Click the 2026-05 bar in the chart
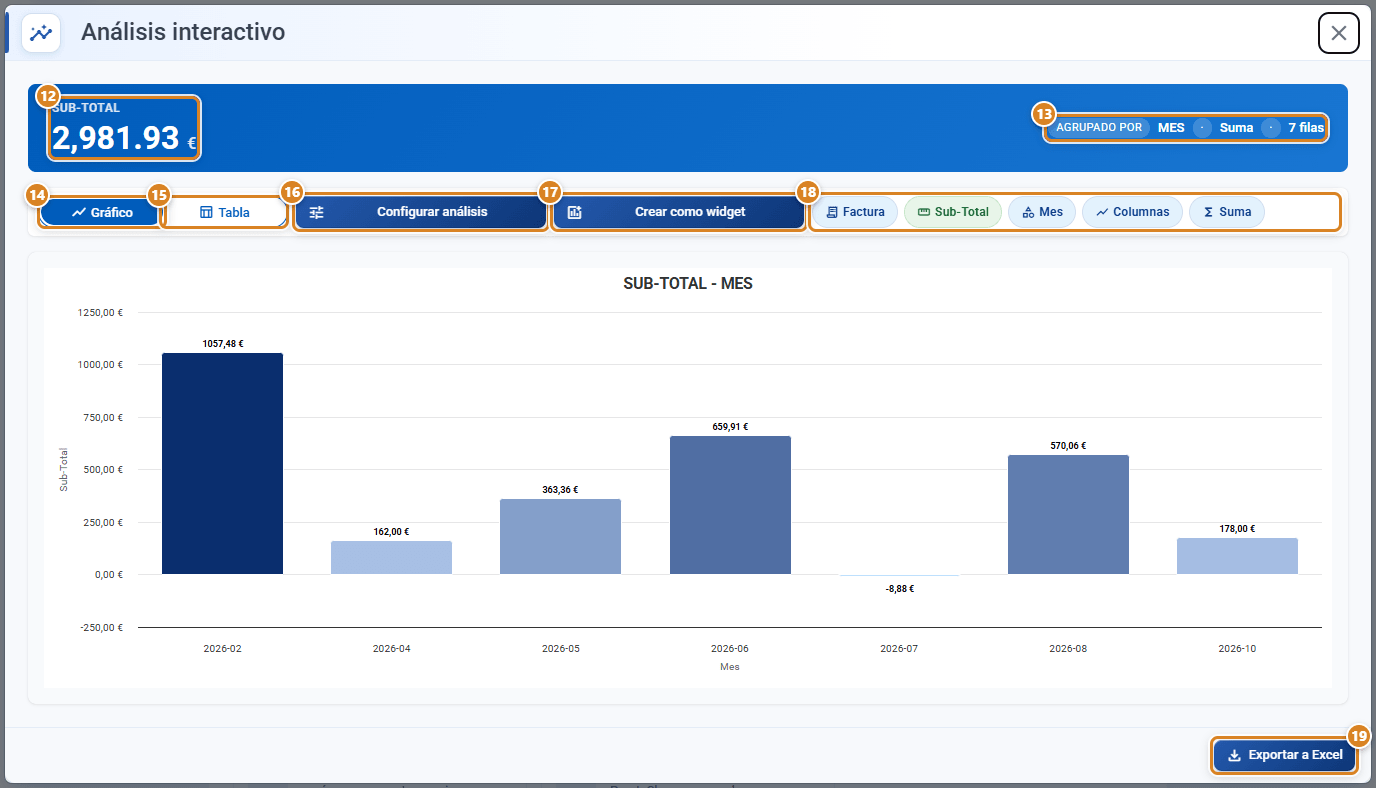1376x788 pixels. pyautogui.click(x=560, y=537)
